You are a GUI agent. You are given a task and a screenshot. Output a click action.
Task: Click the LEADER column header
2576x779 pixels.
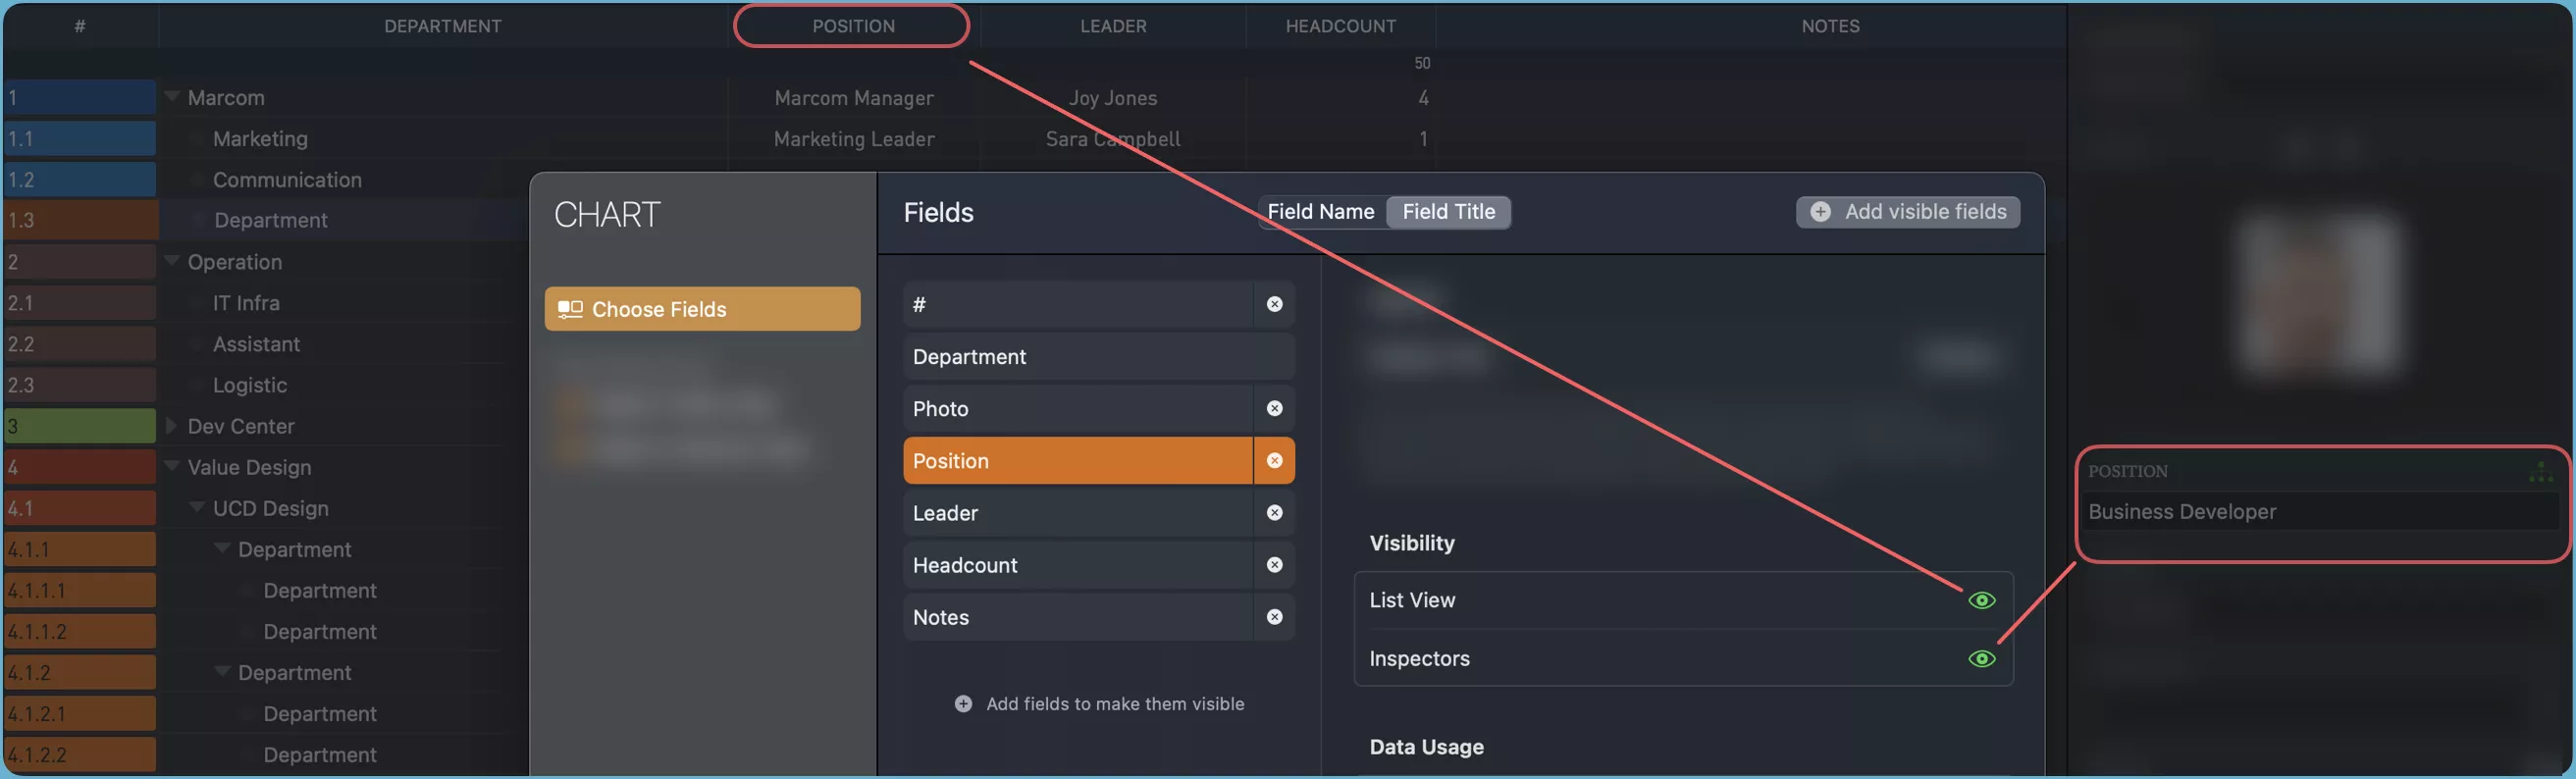coord(1113,26)
